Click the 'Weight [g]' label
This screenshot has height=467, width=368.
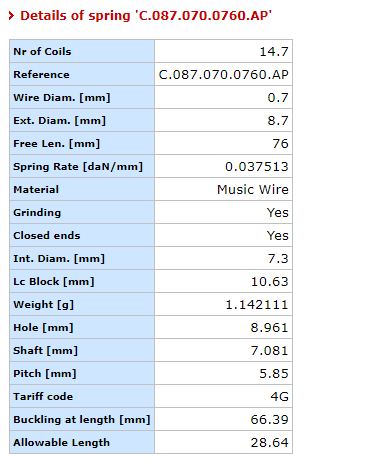tap(43, 305)
